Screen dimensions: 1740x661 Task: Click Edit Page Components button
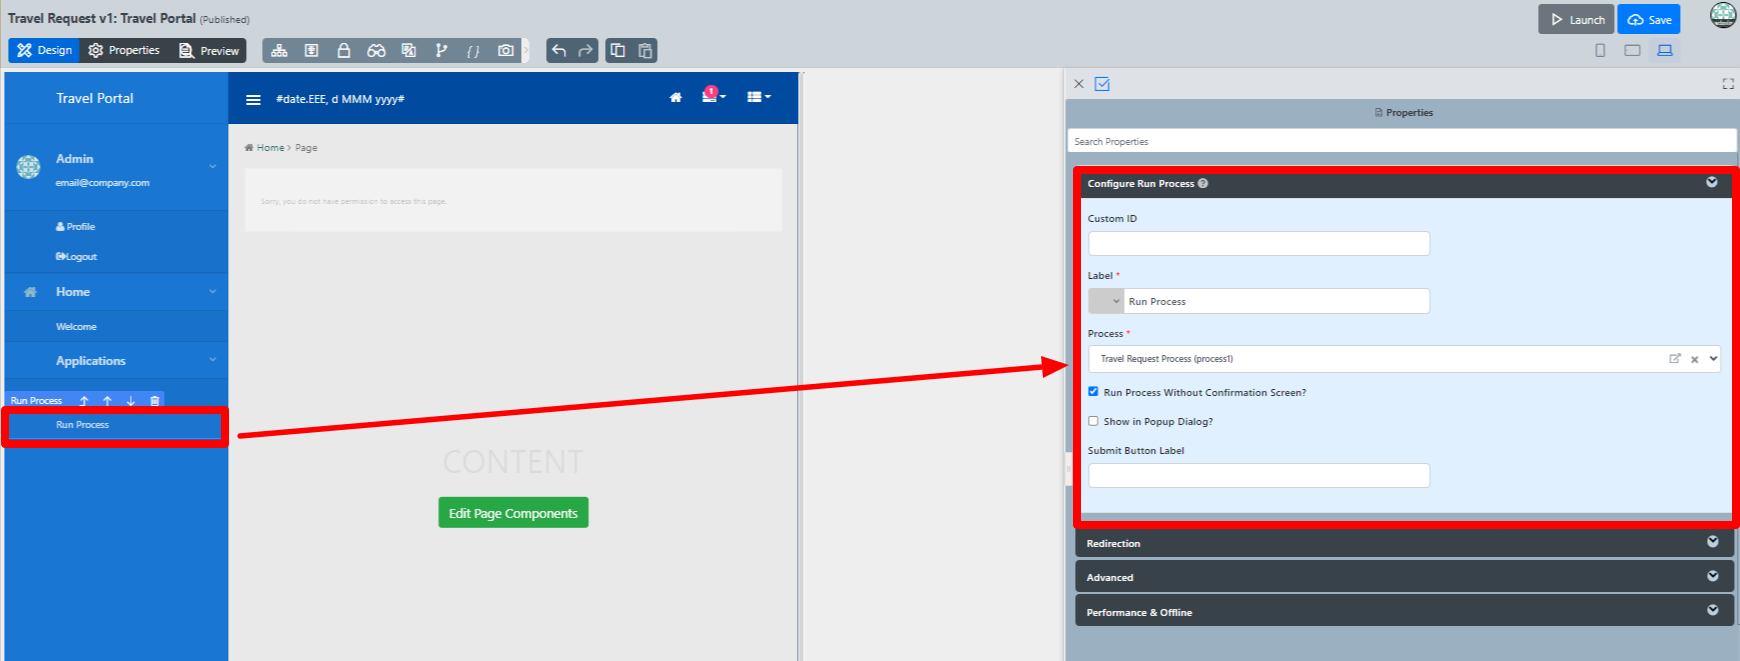pyautogui.click(x=513, y=513)
